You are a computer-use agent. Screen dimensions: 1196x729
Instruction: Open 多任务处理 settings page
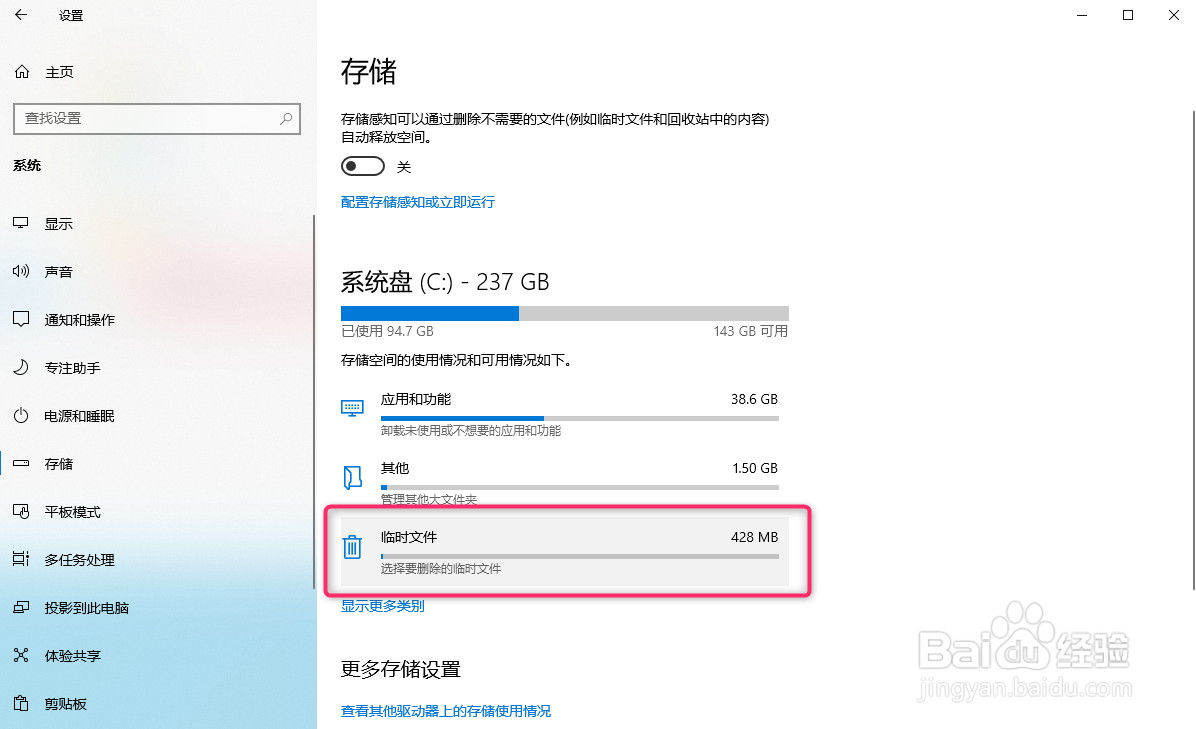[x=79, y=560]
